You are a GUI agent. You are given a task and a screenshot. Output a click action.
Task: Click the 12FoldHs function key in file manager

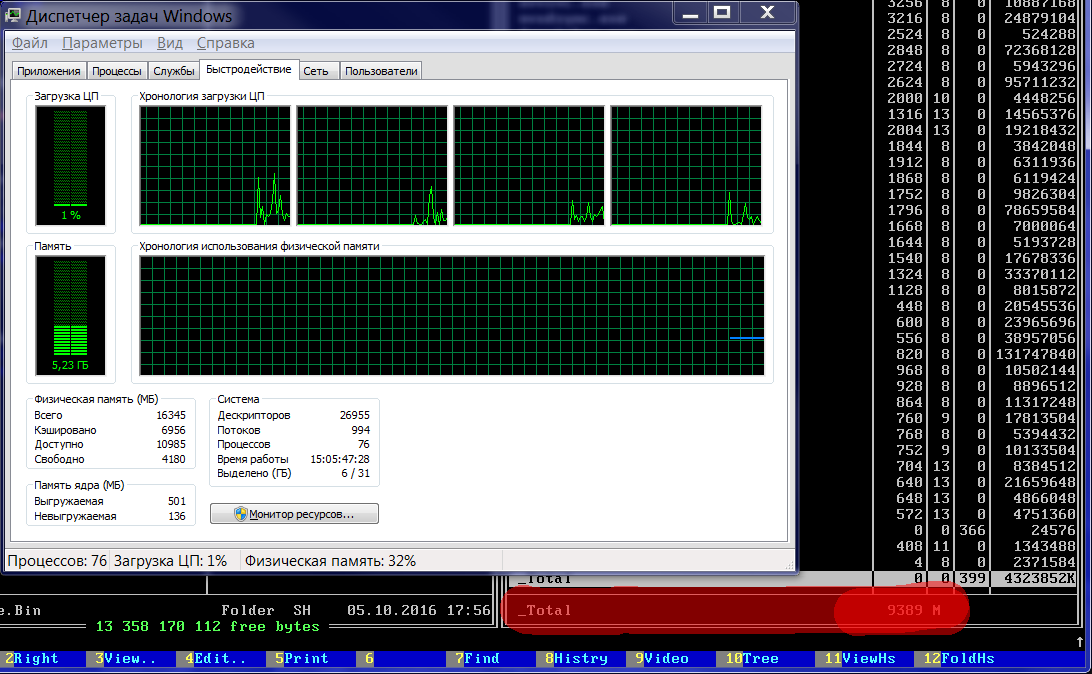tap(959, 659)
